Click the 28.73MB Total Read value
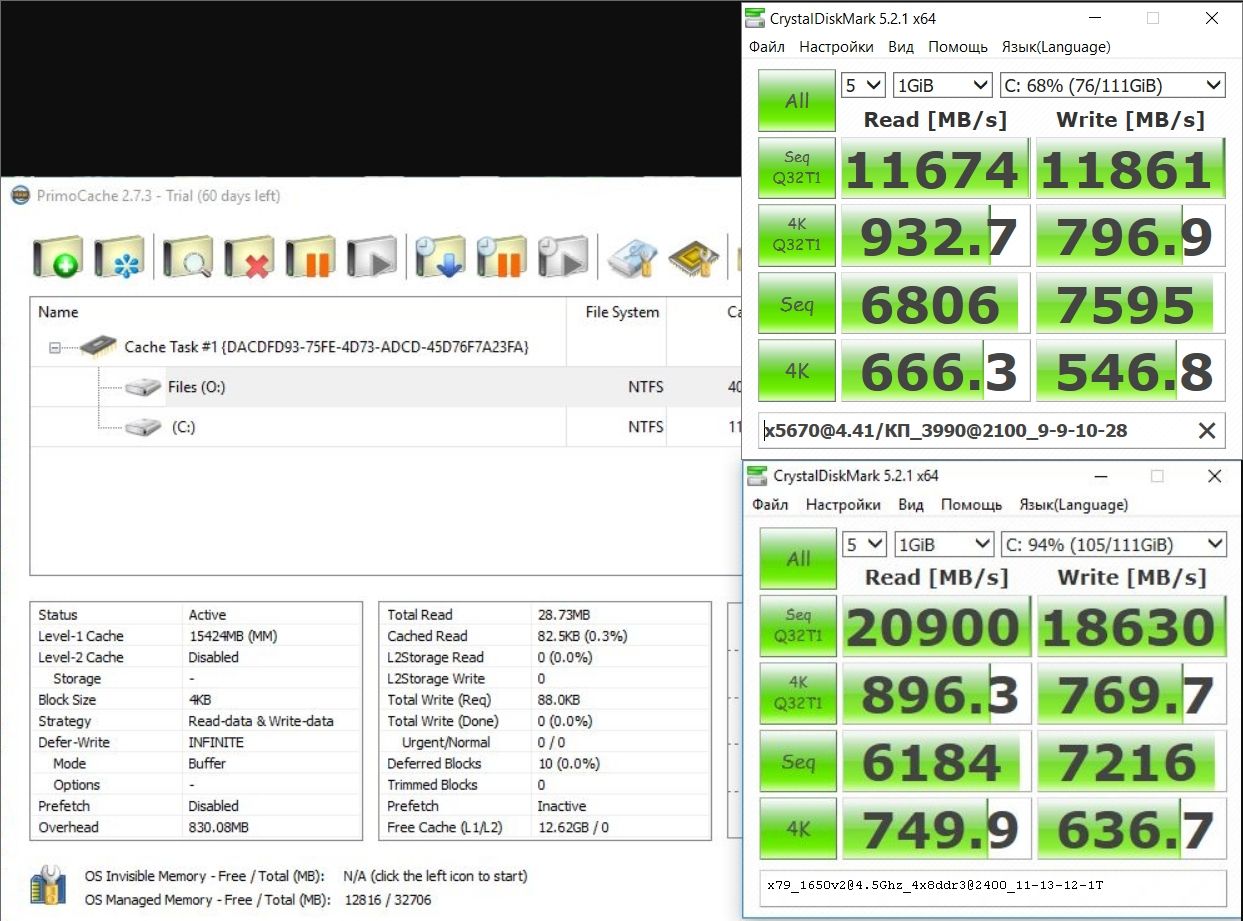This screenshot has width=1243, height=921. (x=564, y=615)
